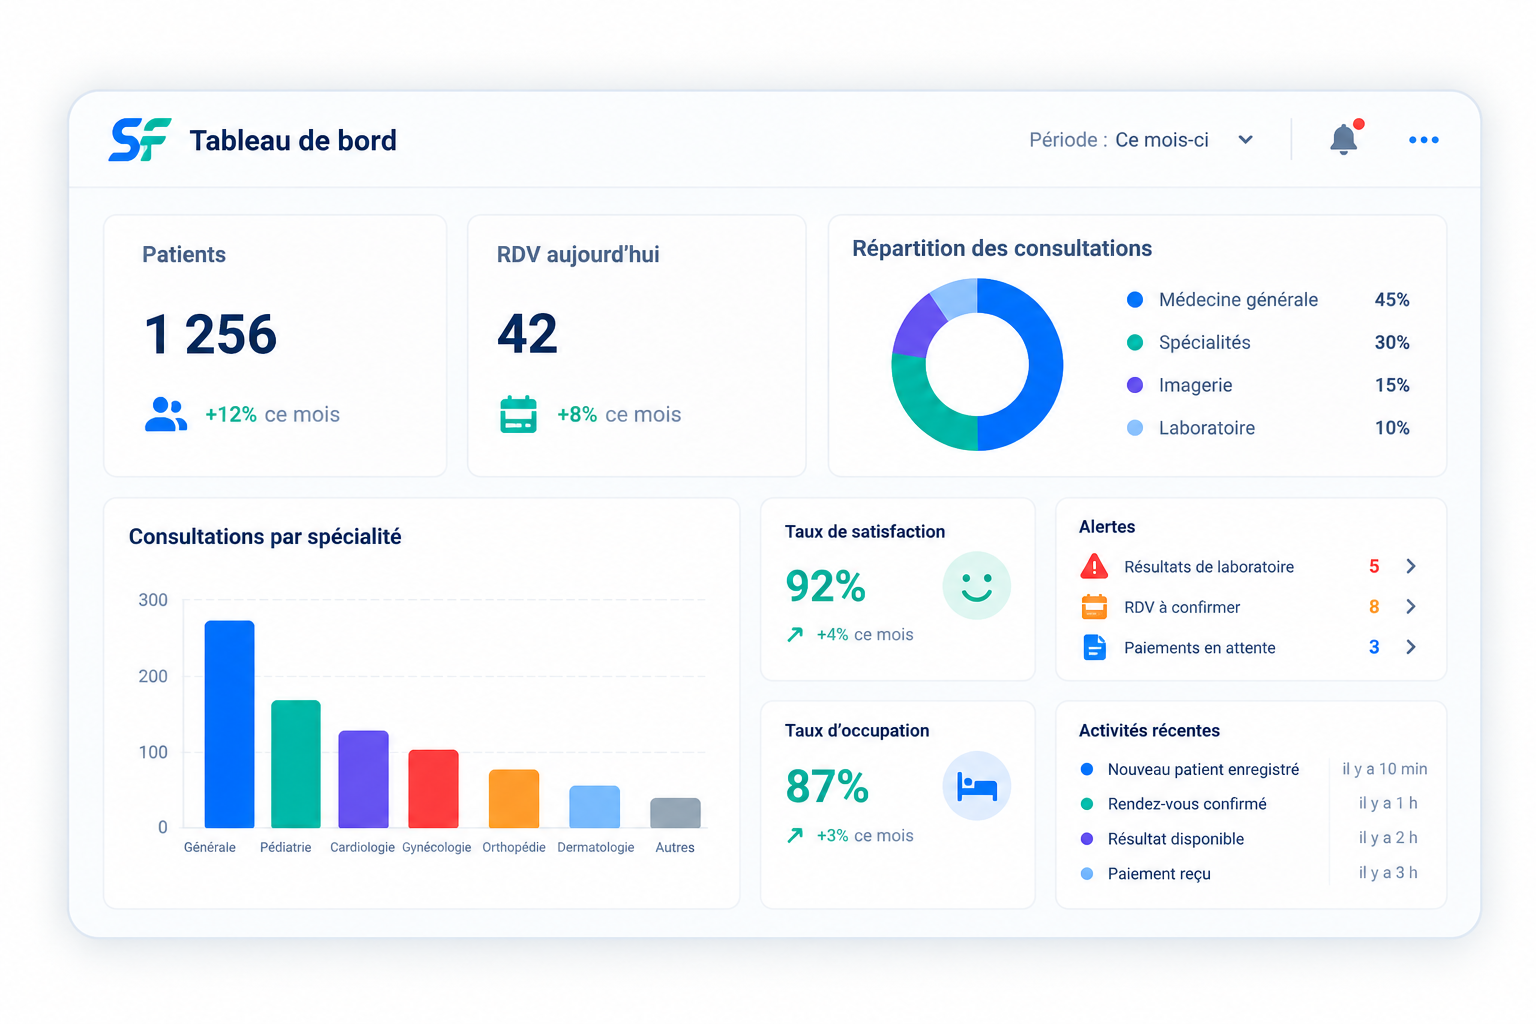Screen dimensions: 1536x1024
Task: Click the bed icon for Taux d'occupation
Action: point(976,786)
